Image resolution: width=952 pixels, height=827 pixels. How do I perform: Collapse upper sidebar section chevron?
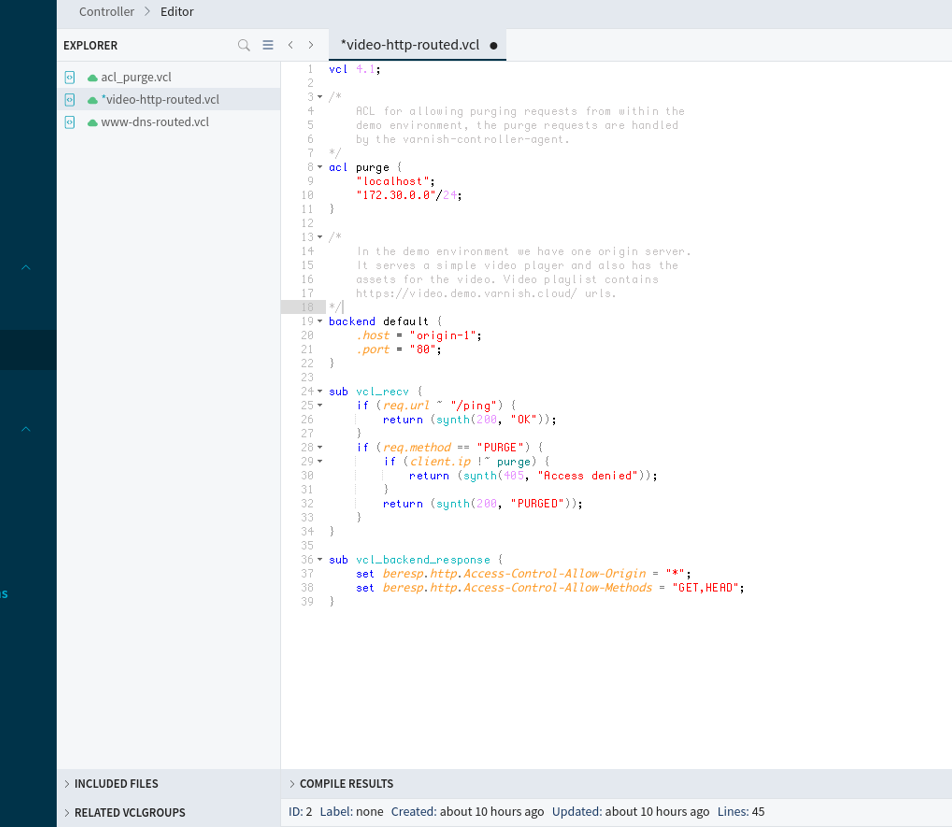(26, 267)
